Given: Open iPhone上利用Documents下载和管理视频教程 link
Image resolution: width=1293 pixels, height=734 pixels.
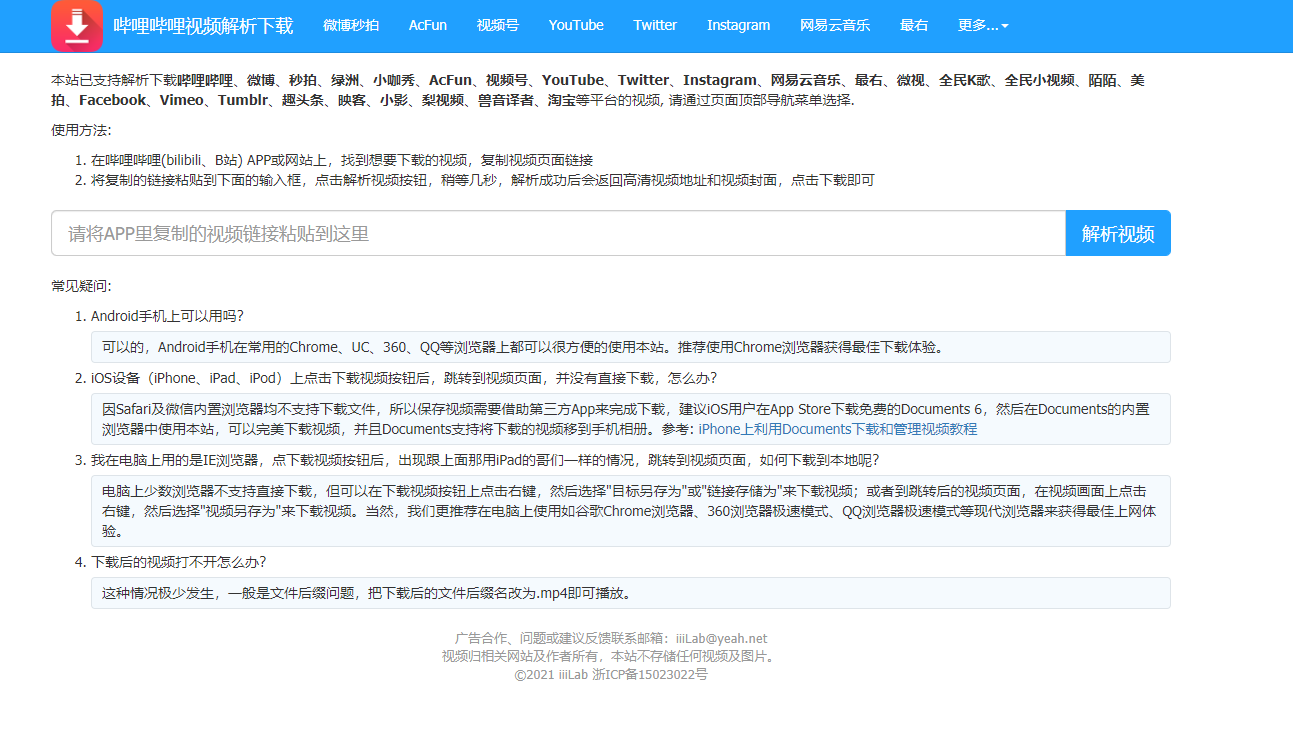Looking at the screenshot, I should point(838,429).
